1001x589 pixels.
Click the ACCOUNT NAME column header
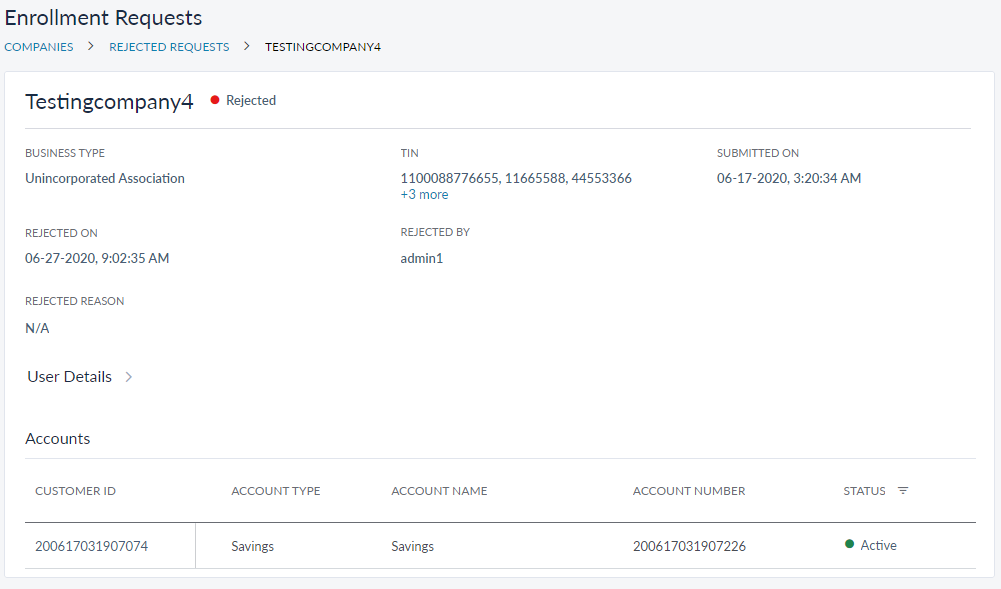pyautogui.click(x=439, y=491)
